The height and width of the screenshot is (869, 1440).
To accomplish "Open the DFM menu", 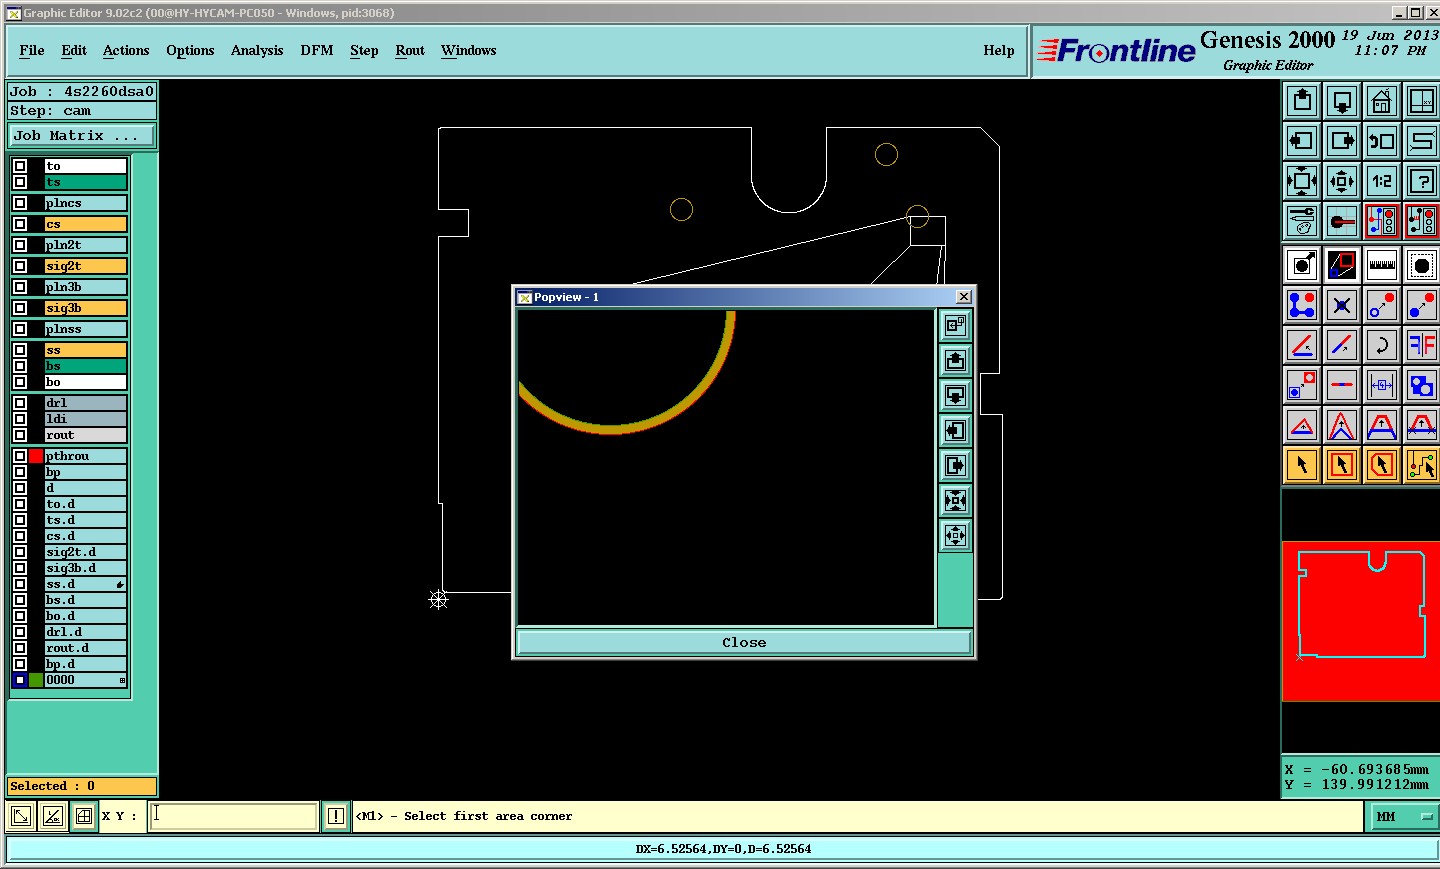I will 317,51.
